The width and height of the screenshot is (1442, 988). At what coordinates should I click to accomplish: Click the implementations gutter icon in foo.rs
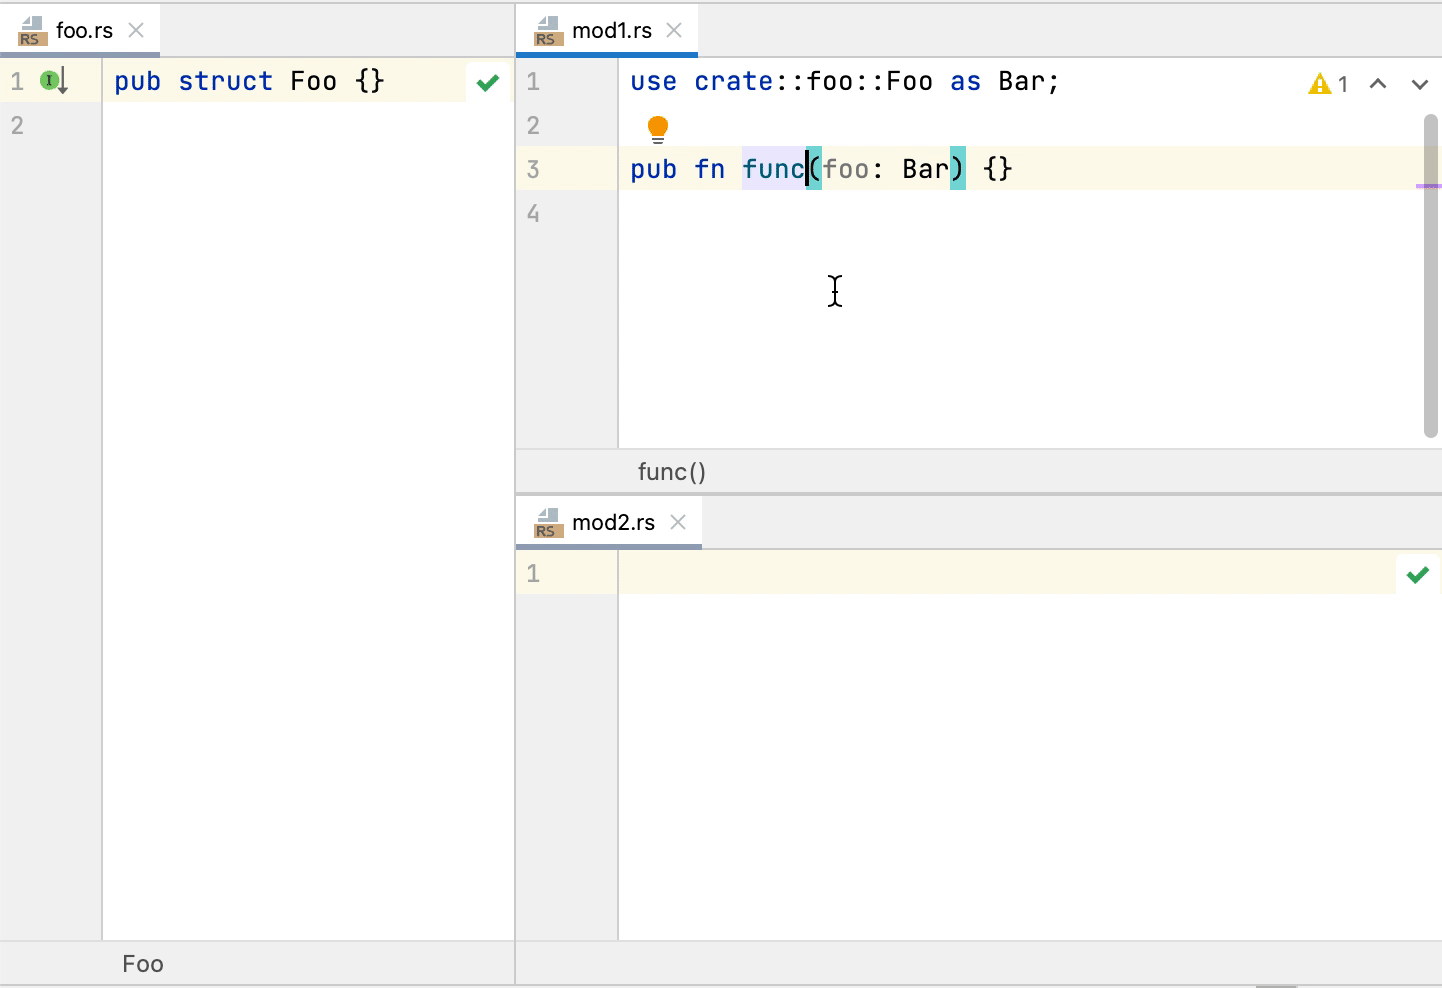click(53, 81)
